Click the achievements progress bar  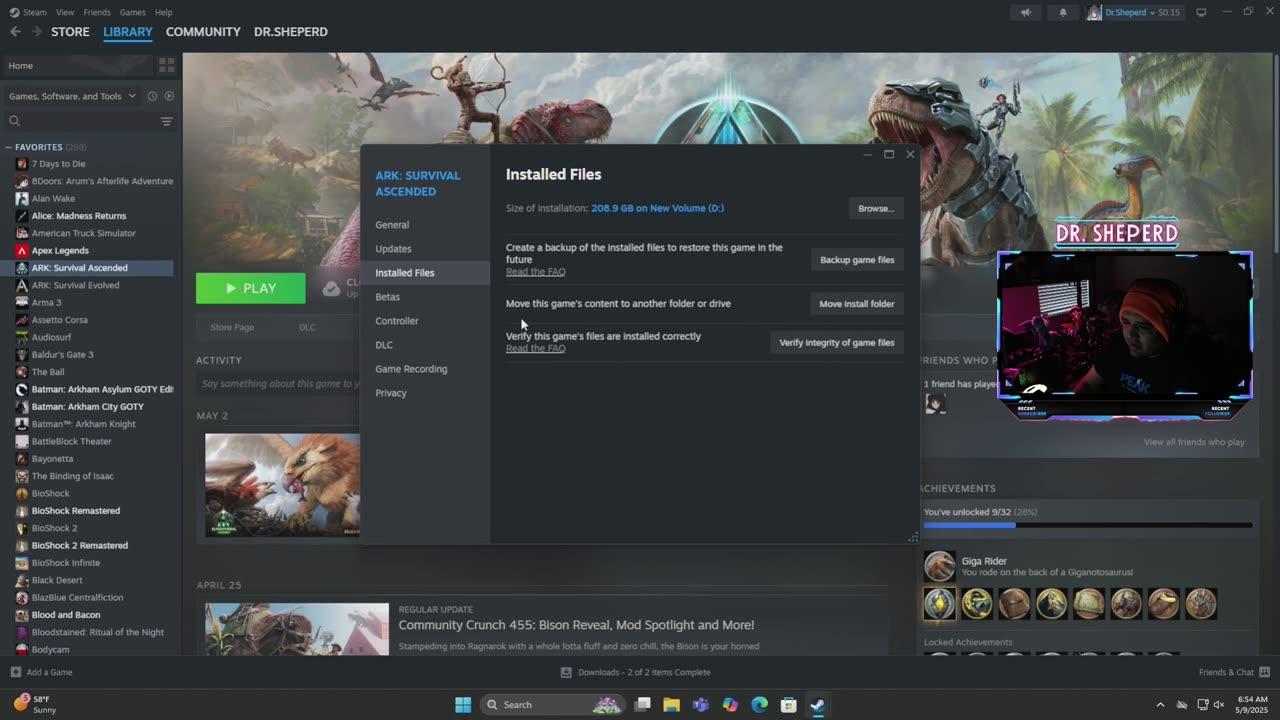[x=1088, y=524]
